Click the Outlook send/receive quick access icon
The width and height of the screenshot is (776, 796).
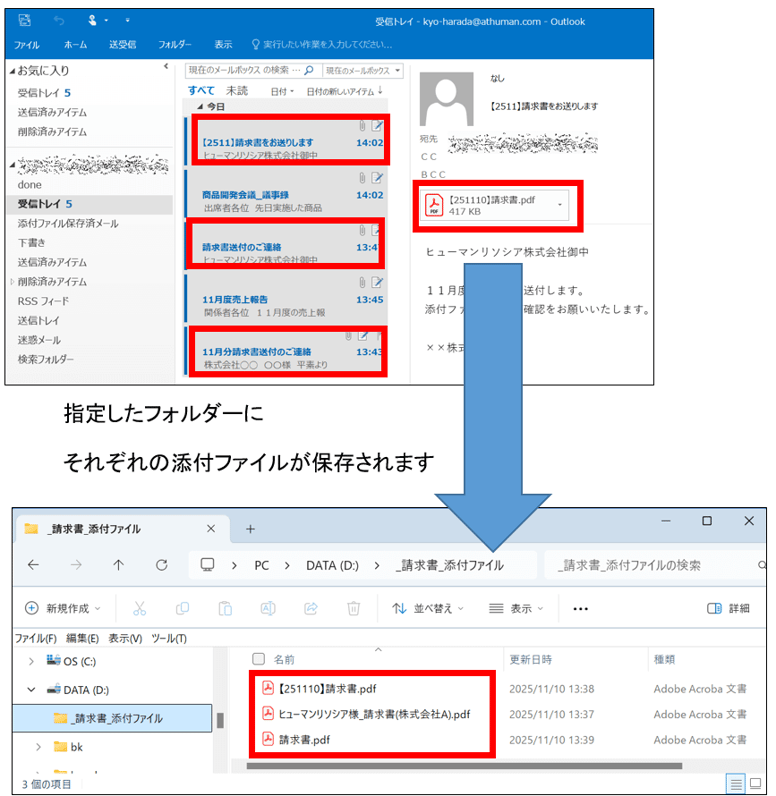pos(24,20)
